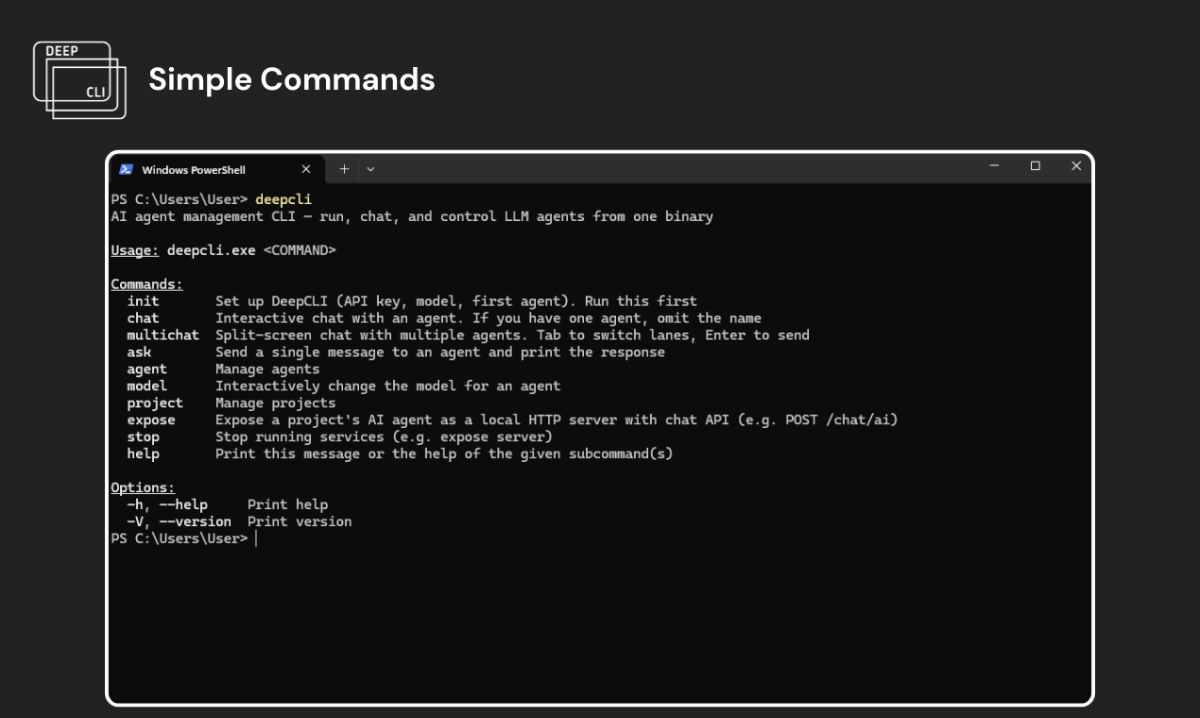The height and width of the screenshot is (718, 1200).
Task: Click the blinking cursor at the prompt
Action: pos(256,538)
